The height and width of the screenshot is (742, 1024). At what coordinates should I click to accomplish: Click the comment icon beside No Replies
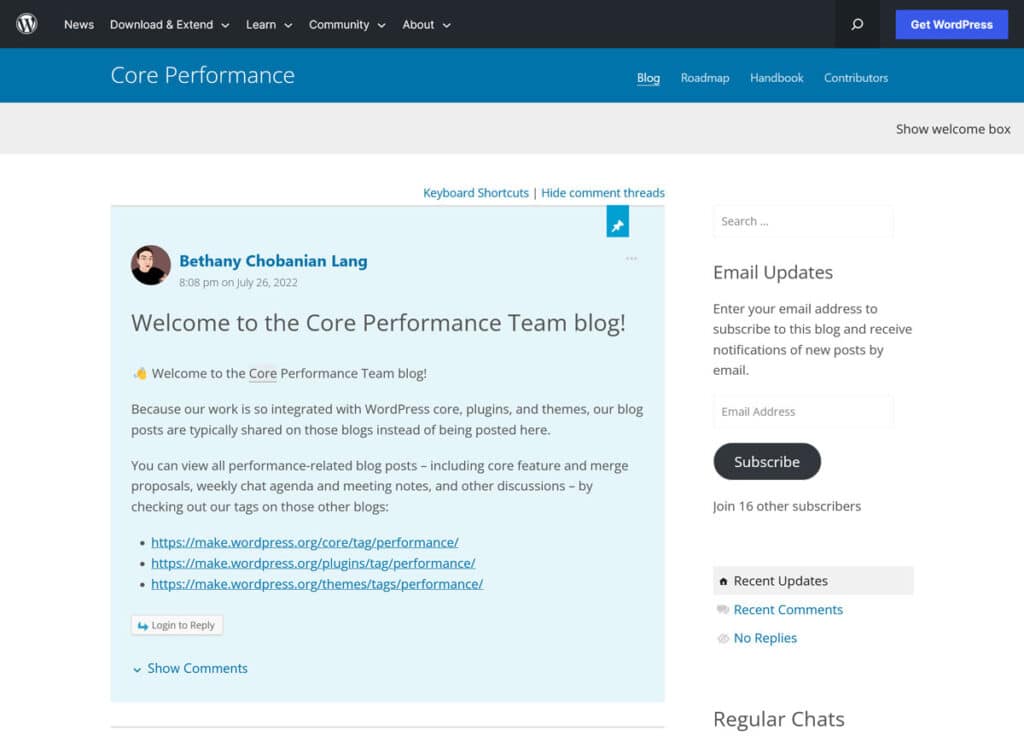click(x=722, y=638)
